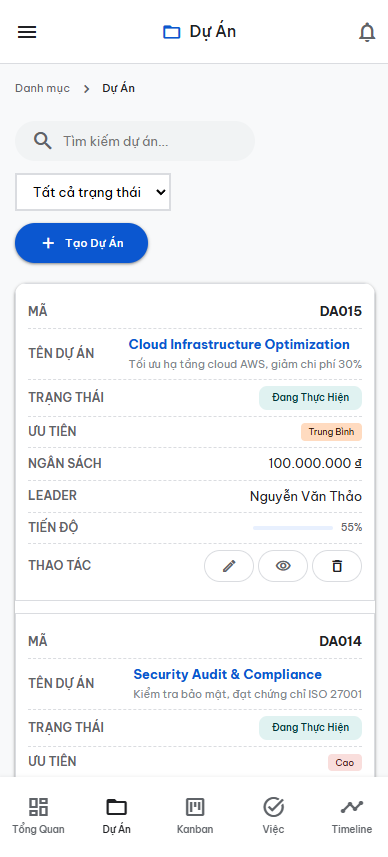
Task: Open the Timeline tab
Action: pyautogui.click(x=352, y=815)
